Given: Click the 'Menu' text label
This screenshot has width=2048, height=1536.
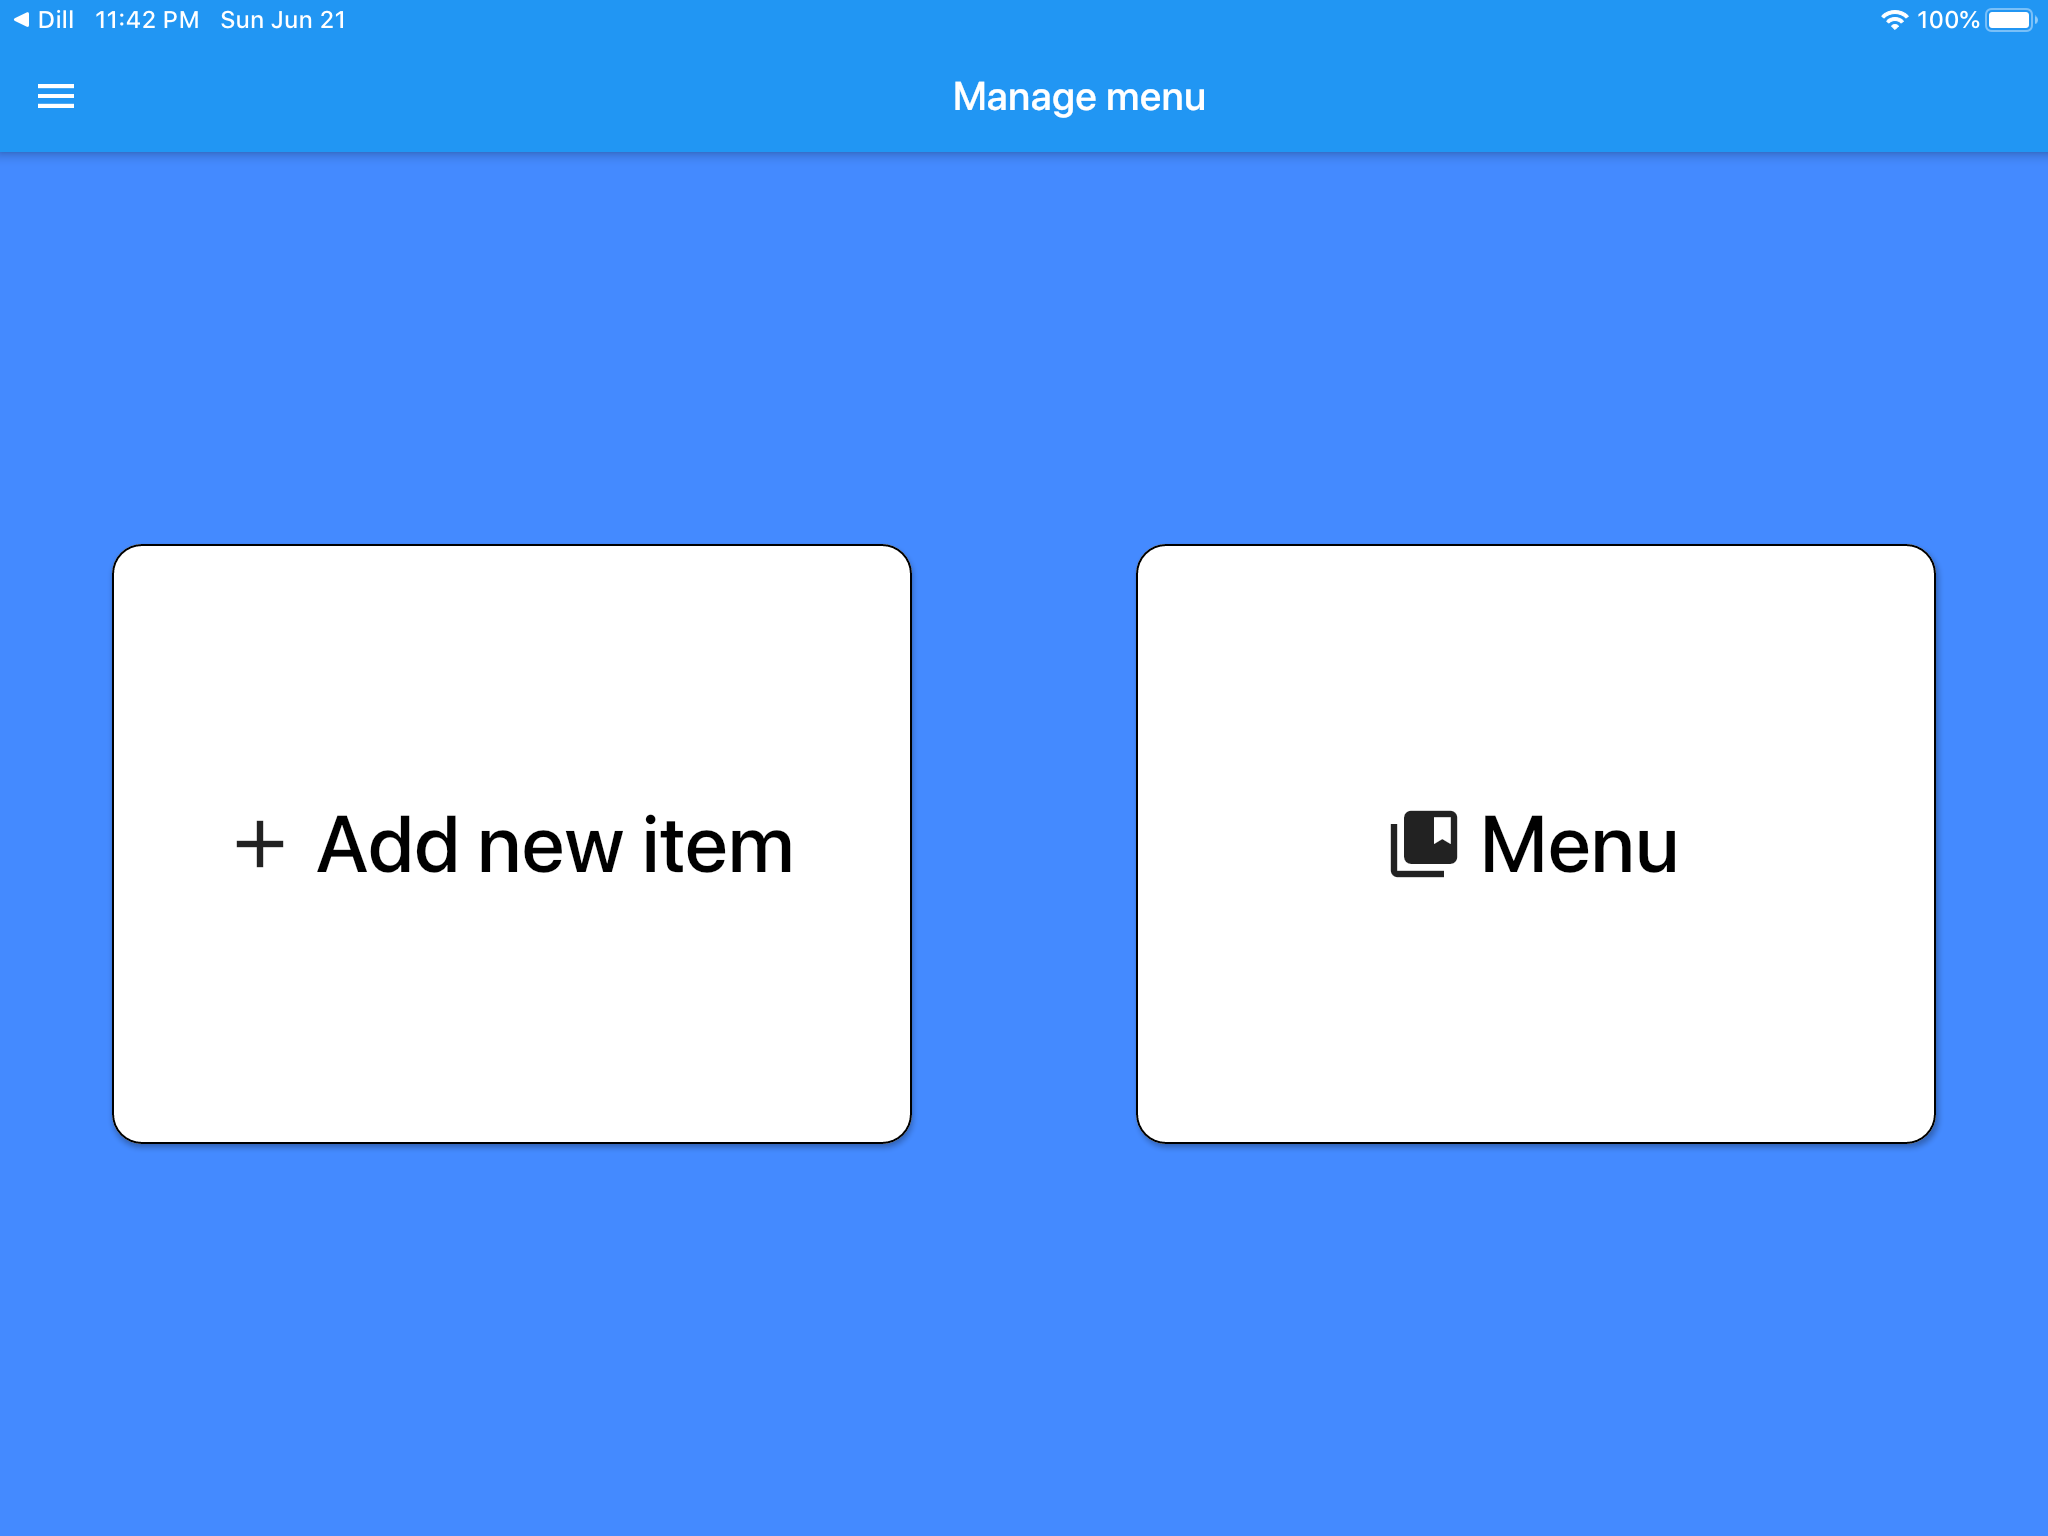Looking at the screenshot, I should pyautogui.click(x=1579, y=846).
